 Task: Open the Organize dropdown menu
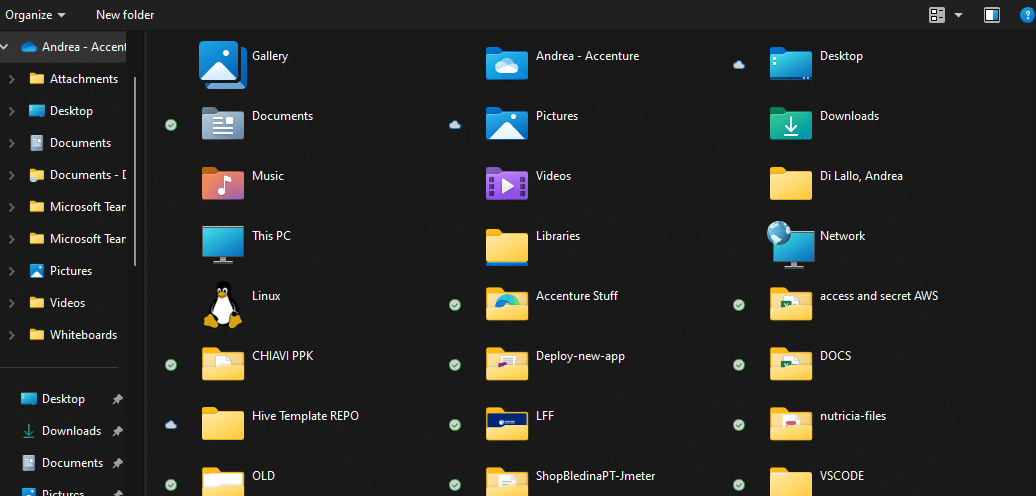click(x=36, y=15)
